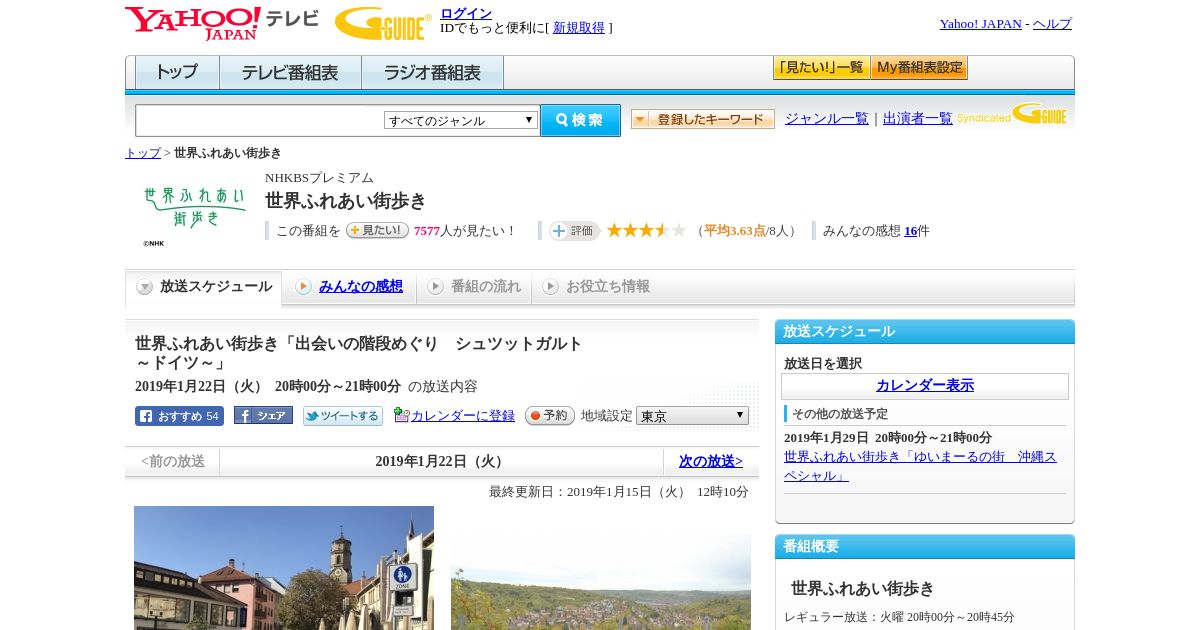Screen dimensions: 1200x630
Task: Focus the program search text field
Action: click(x=260, y=120)
